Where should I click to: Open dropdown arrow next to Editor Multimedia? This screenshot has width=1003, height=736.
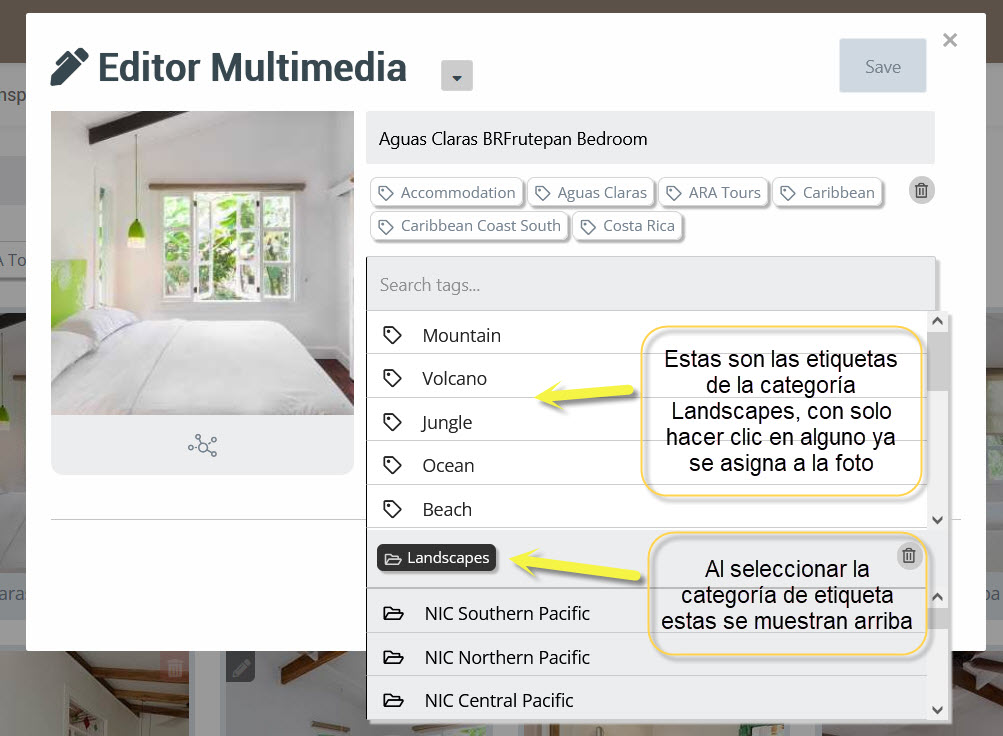456,76
